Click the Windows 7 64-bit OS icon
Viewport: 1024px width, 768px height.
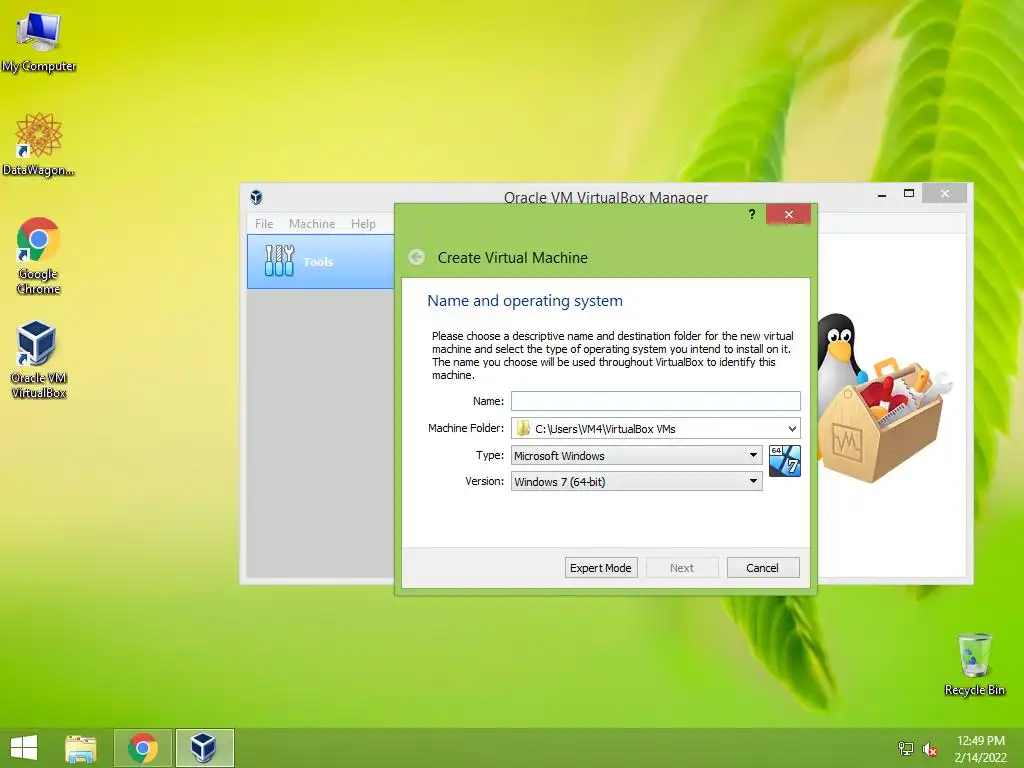pos(784,461)
